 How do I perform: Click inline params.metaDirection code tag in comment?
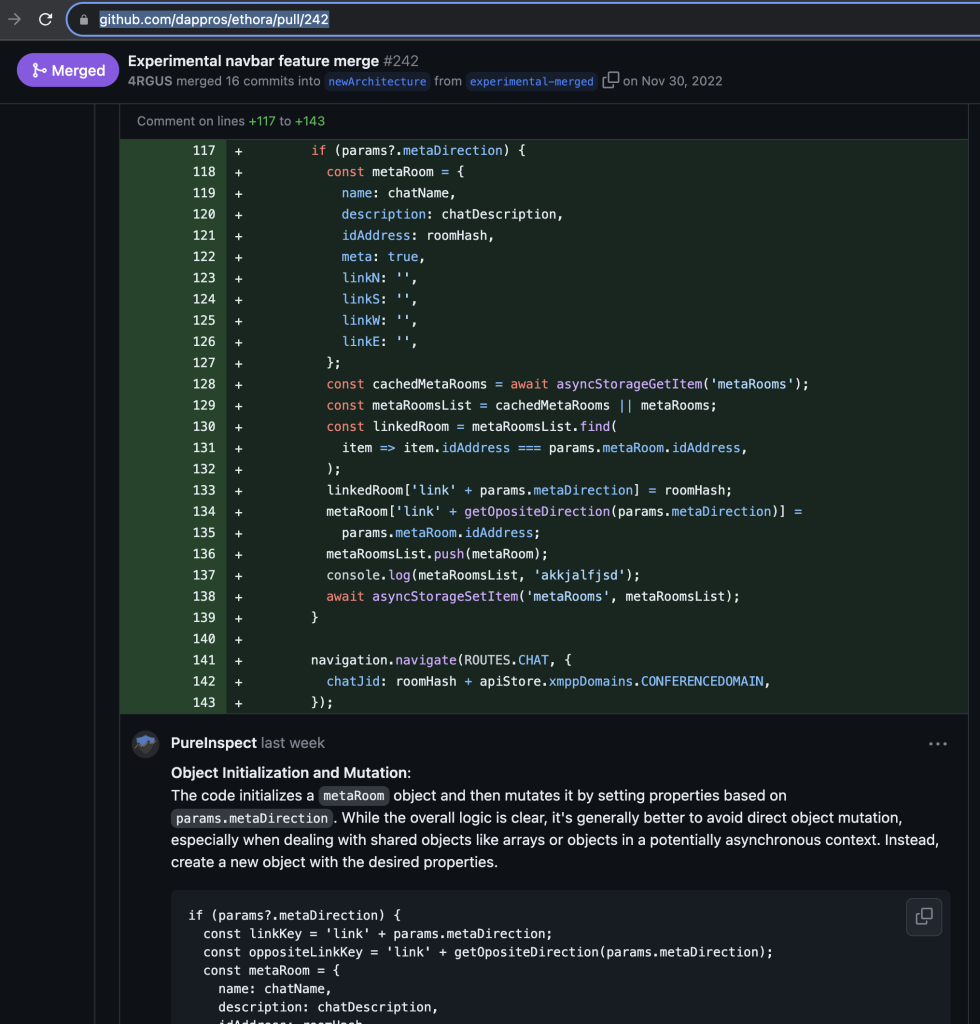pyautogui.click(x=252, y=818)
